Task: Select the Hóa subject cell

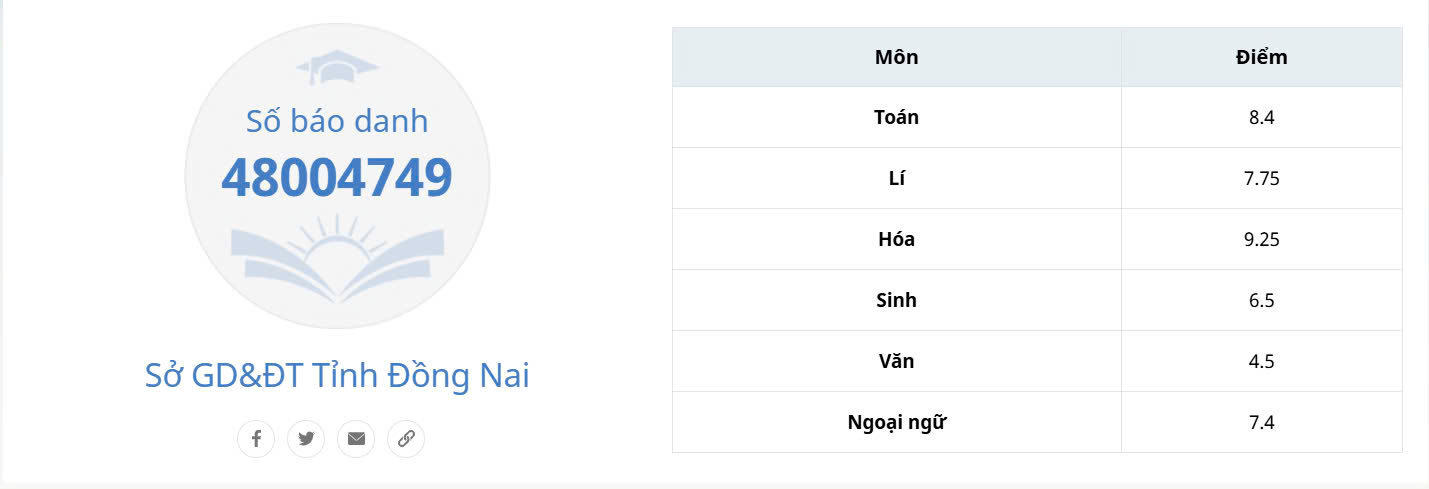Action: coord(896,239)
